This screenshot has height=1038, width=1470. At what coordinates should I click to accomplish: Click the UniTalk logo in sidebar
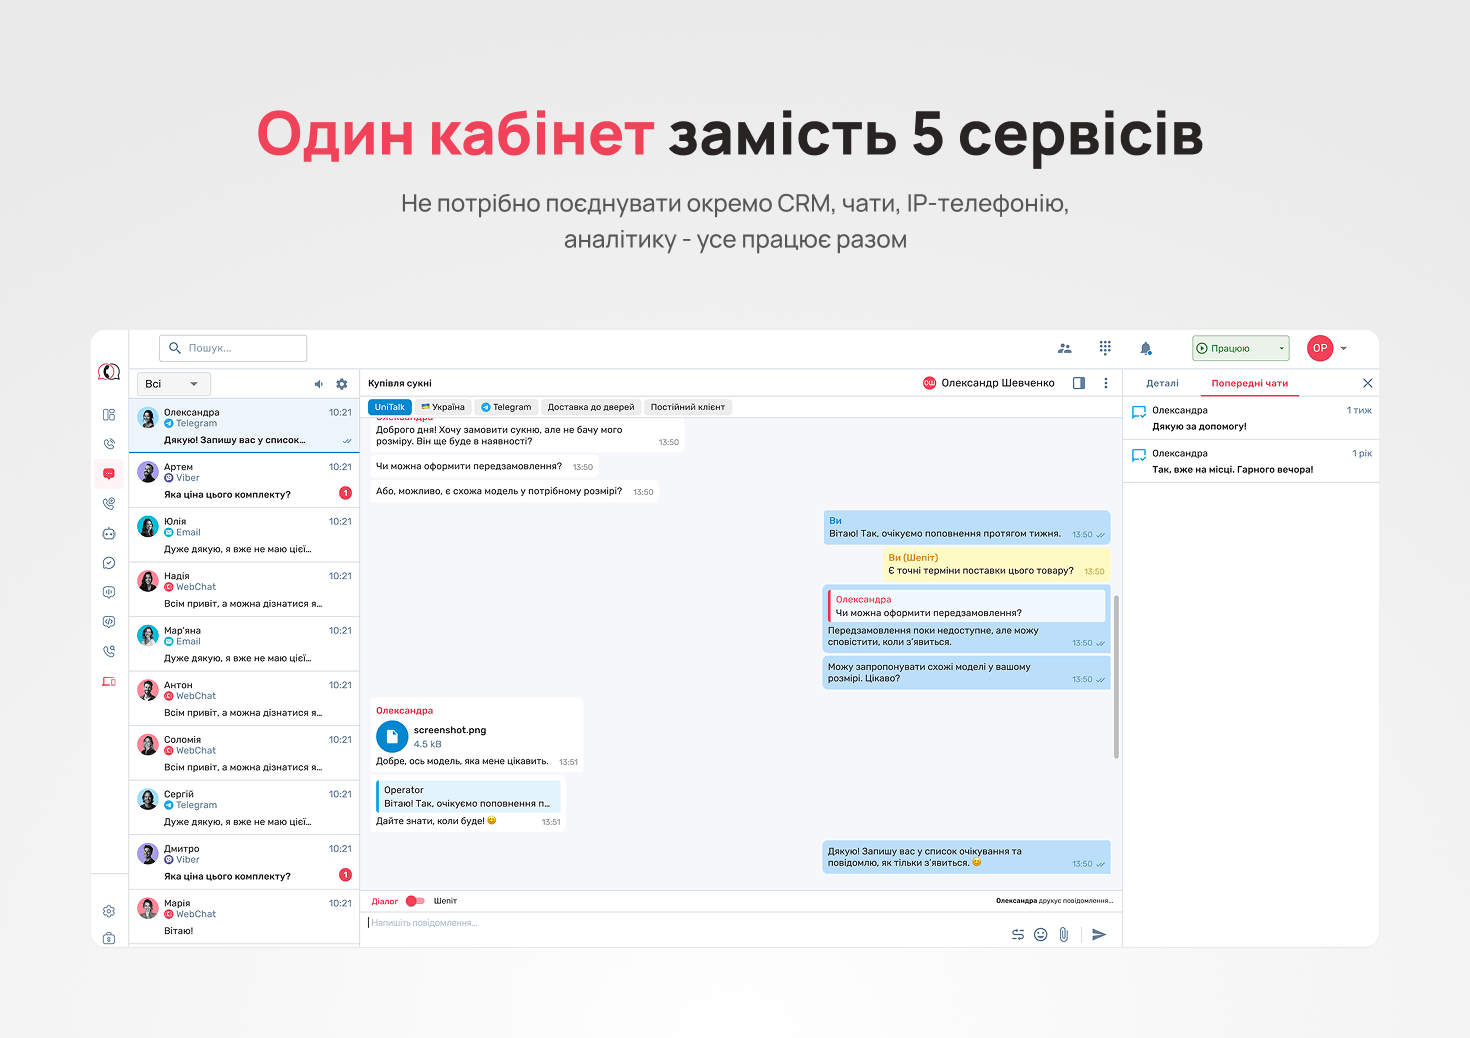pyautogui.click(x=109, y=372)
